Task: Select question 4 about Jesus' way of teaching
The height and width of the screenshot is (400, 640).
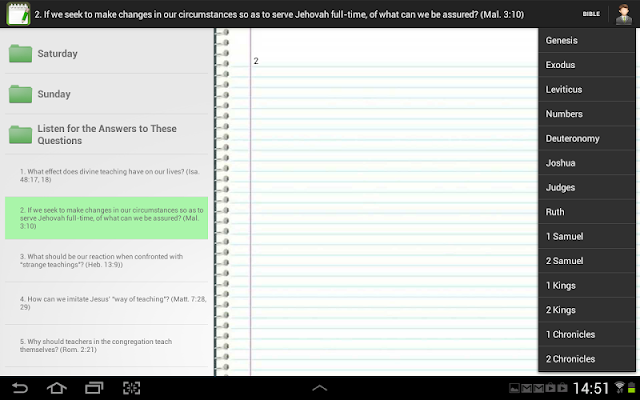Action: click(x=107, y=303)
